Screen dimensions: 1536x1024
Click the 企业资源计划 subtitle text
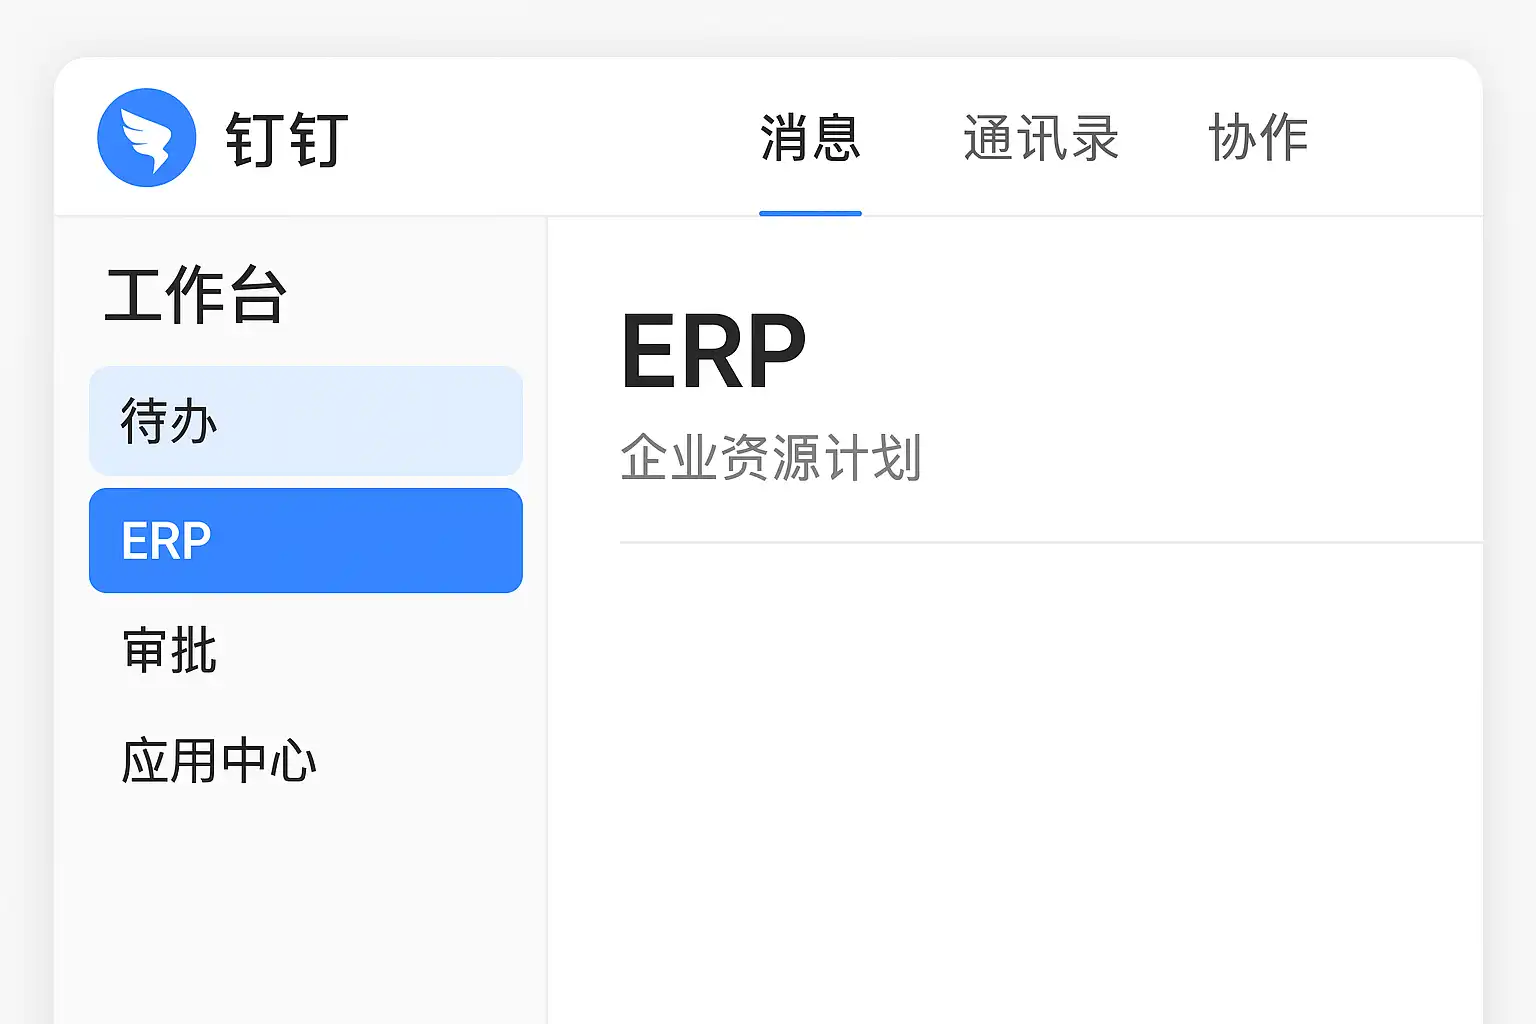click(770, 458)
